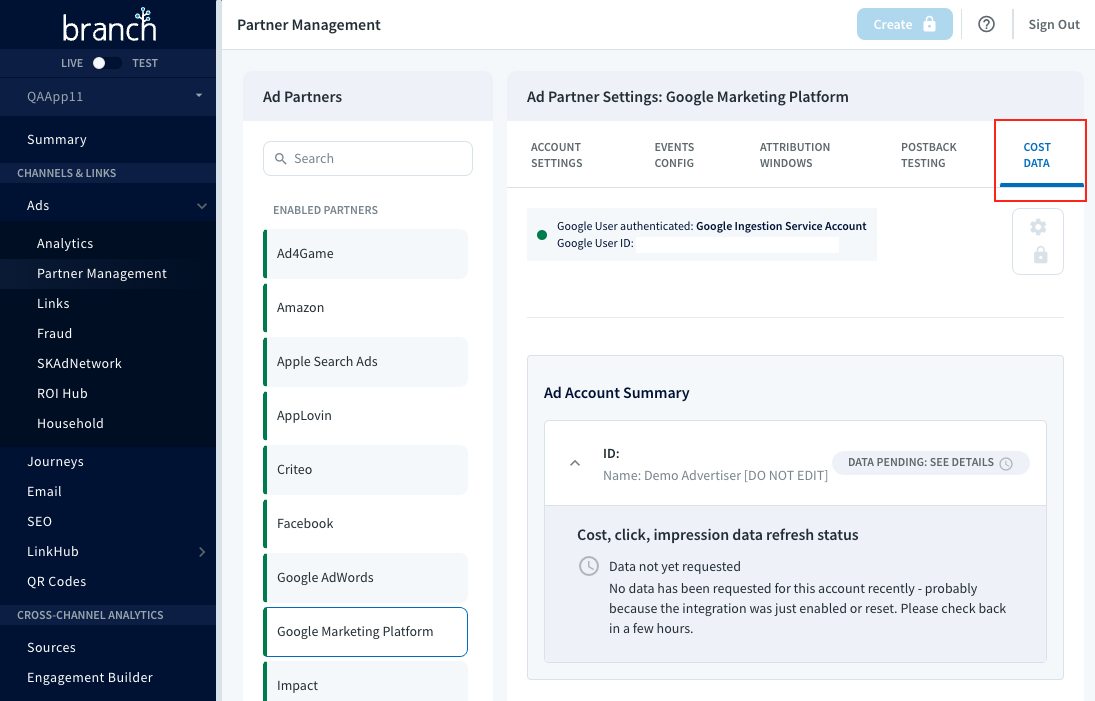Click the search magnifier icon

[x=281, y=158]
